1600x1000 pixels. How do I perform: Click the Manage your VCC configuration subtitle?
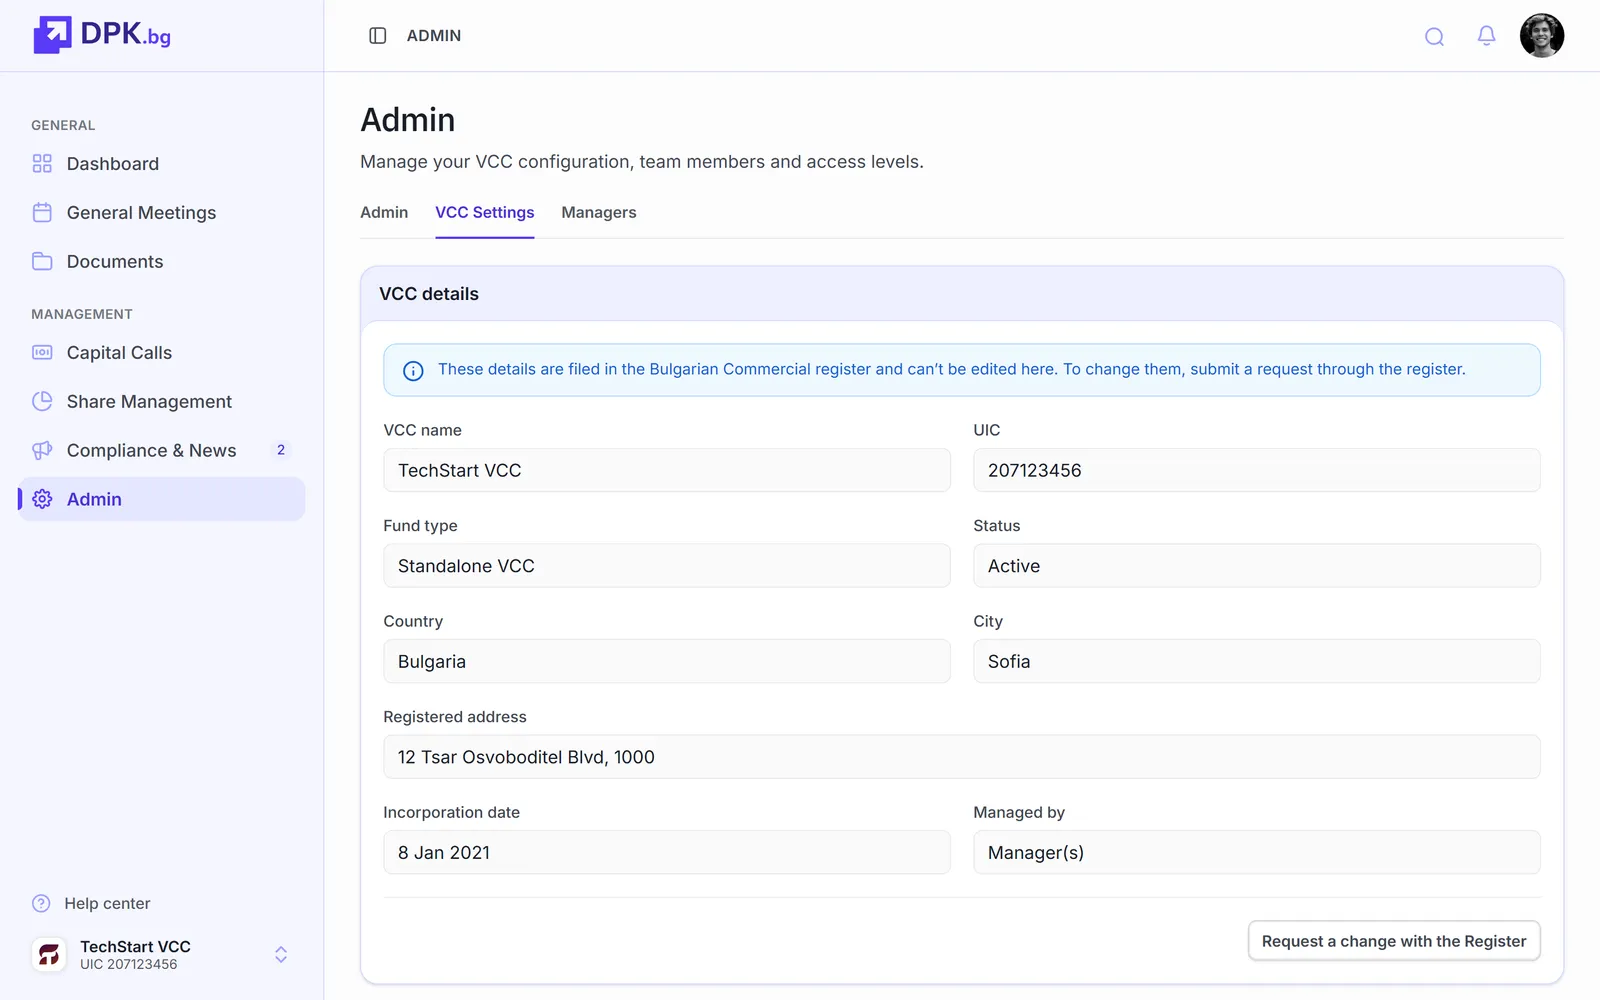point(642,162)
